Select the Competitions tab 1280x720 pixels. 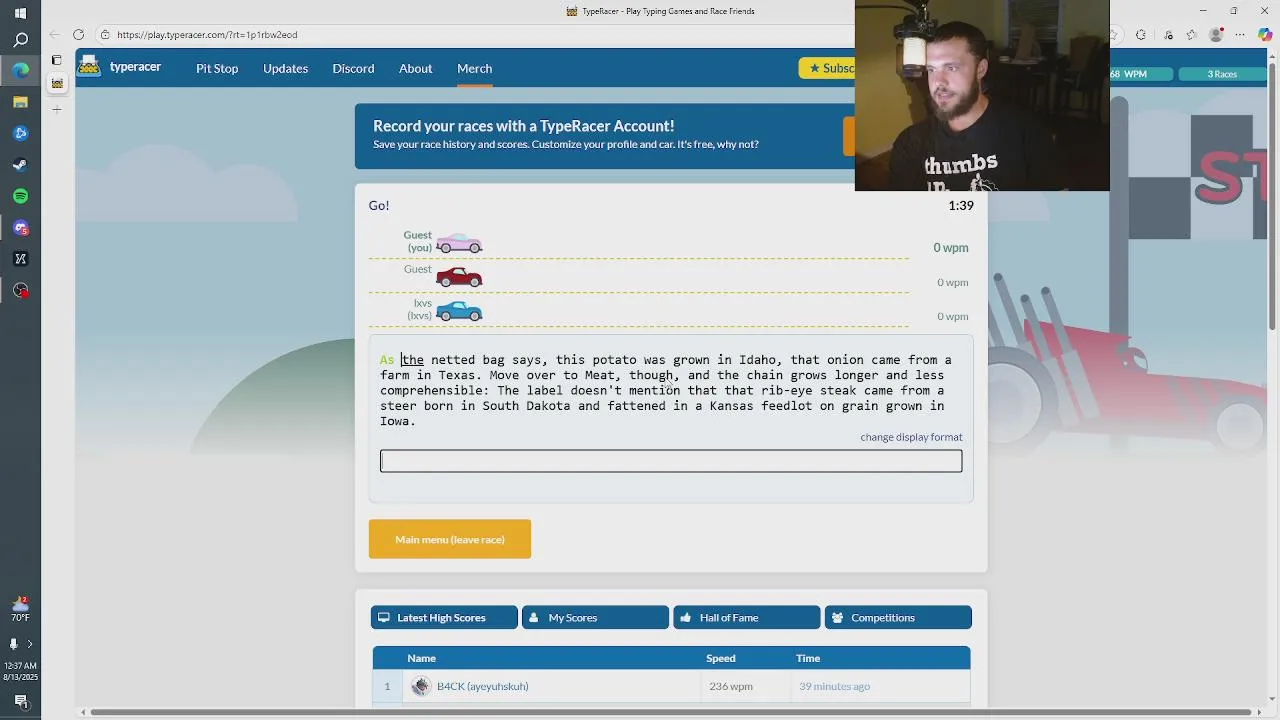pyautogui.click(x=898, y=618)
